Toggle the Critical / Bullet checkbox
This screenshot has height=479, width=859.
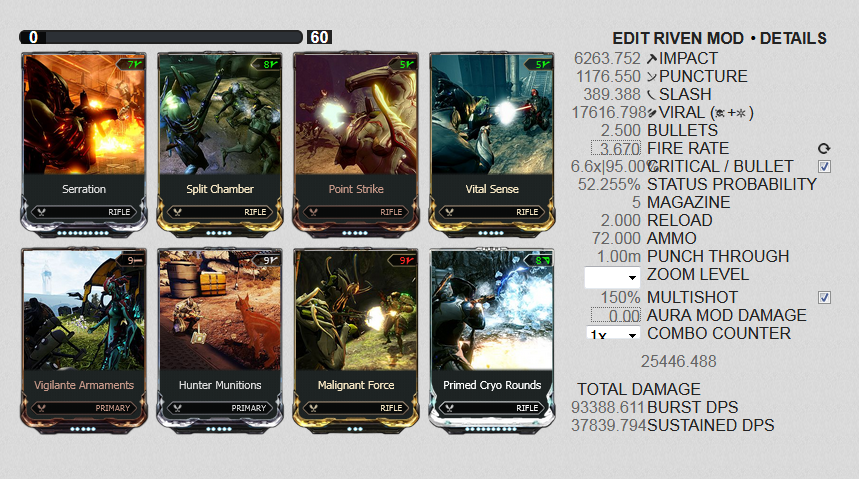pyautogui.click(x=824, y=167)
